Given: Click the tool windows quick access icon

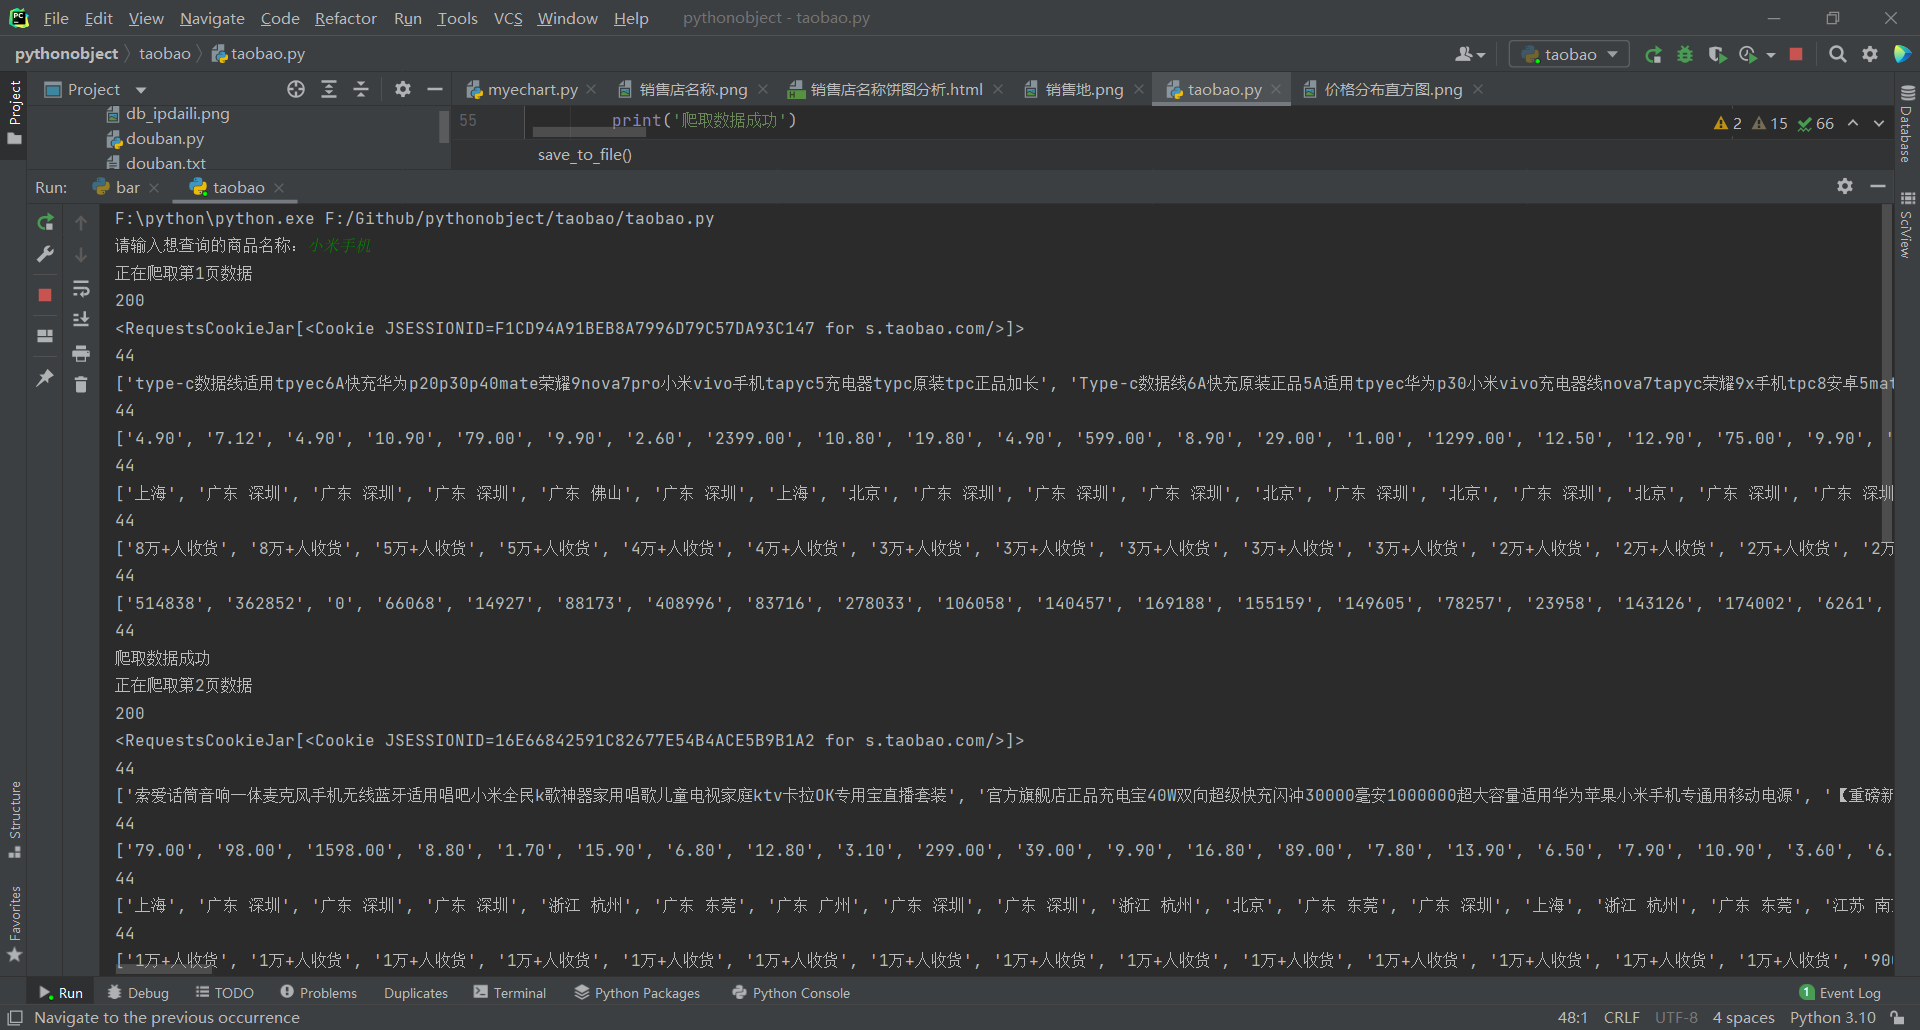Looking at the screenshot, I should coord(15,1018).
